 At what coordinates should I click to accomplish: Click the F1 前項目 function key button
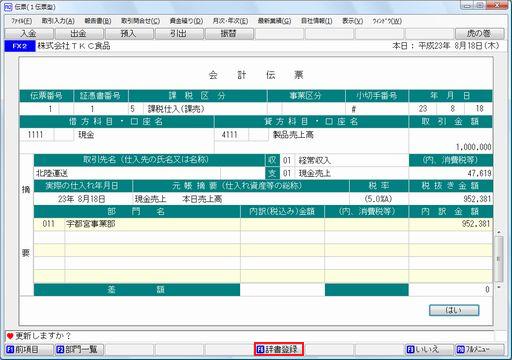(29, 349)
